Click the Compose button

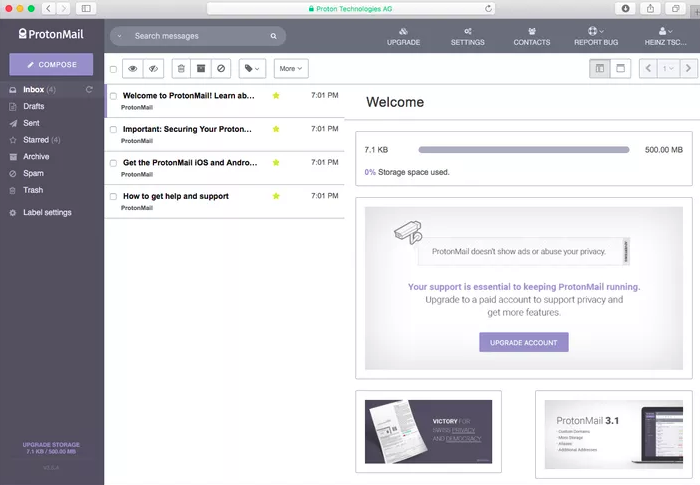coord(51,64)
